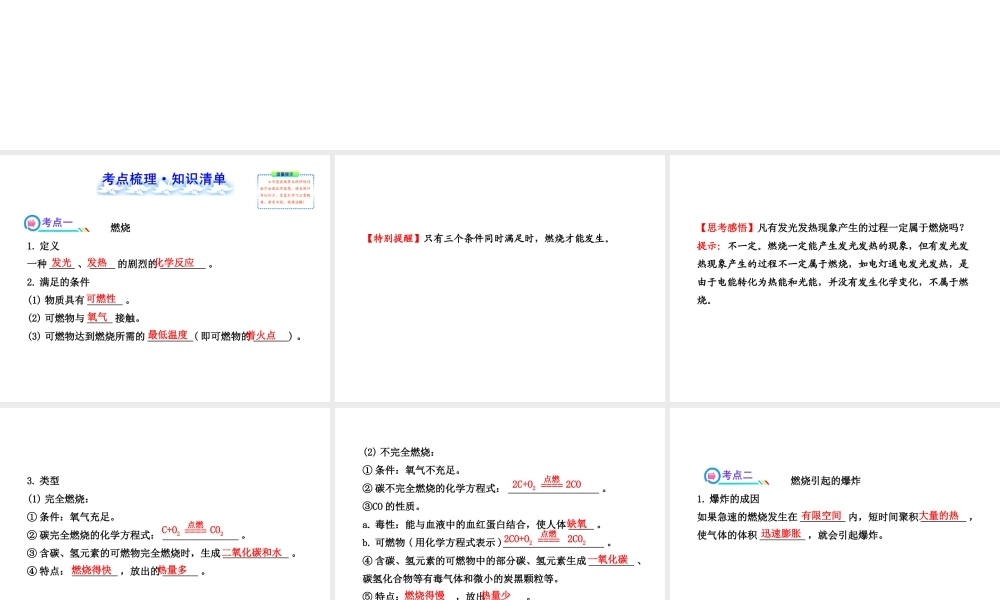Image resolution: width=1000 pixels, height=600 pixels.
Task: Open the slide with 【特别提醒】 reminder
Action: point(500,278)
